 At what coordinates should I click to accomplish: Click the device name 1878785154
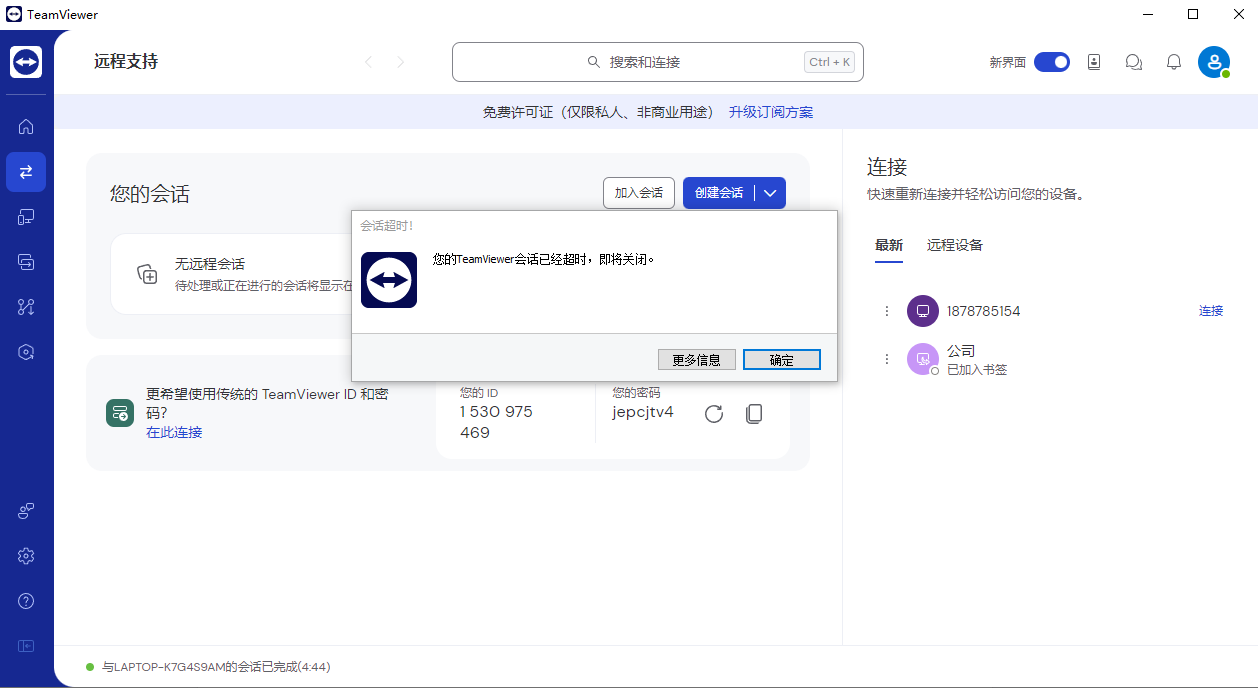coord(984,311)
